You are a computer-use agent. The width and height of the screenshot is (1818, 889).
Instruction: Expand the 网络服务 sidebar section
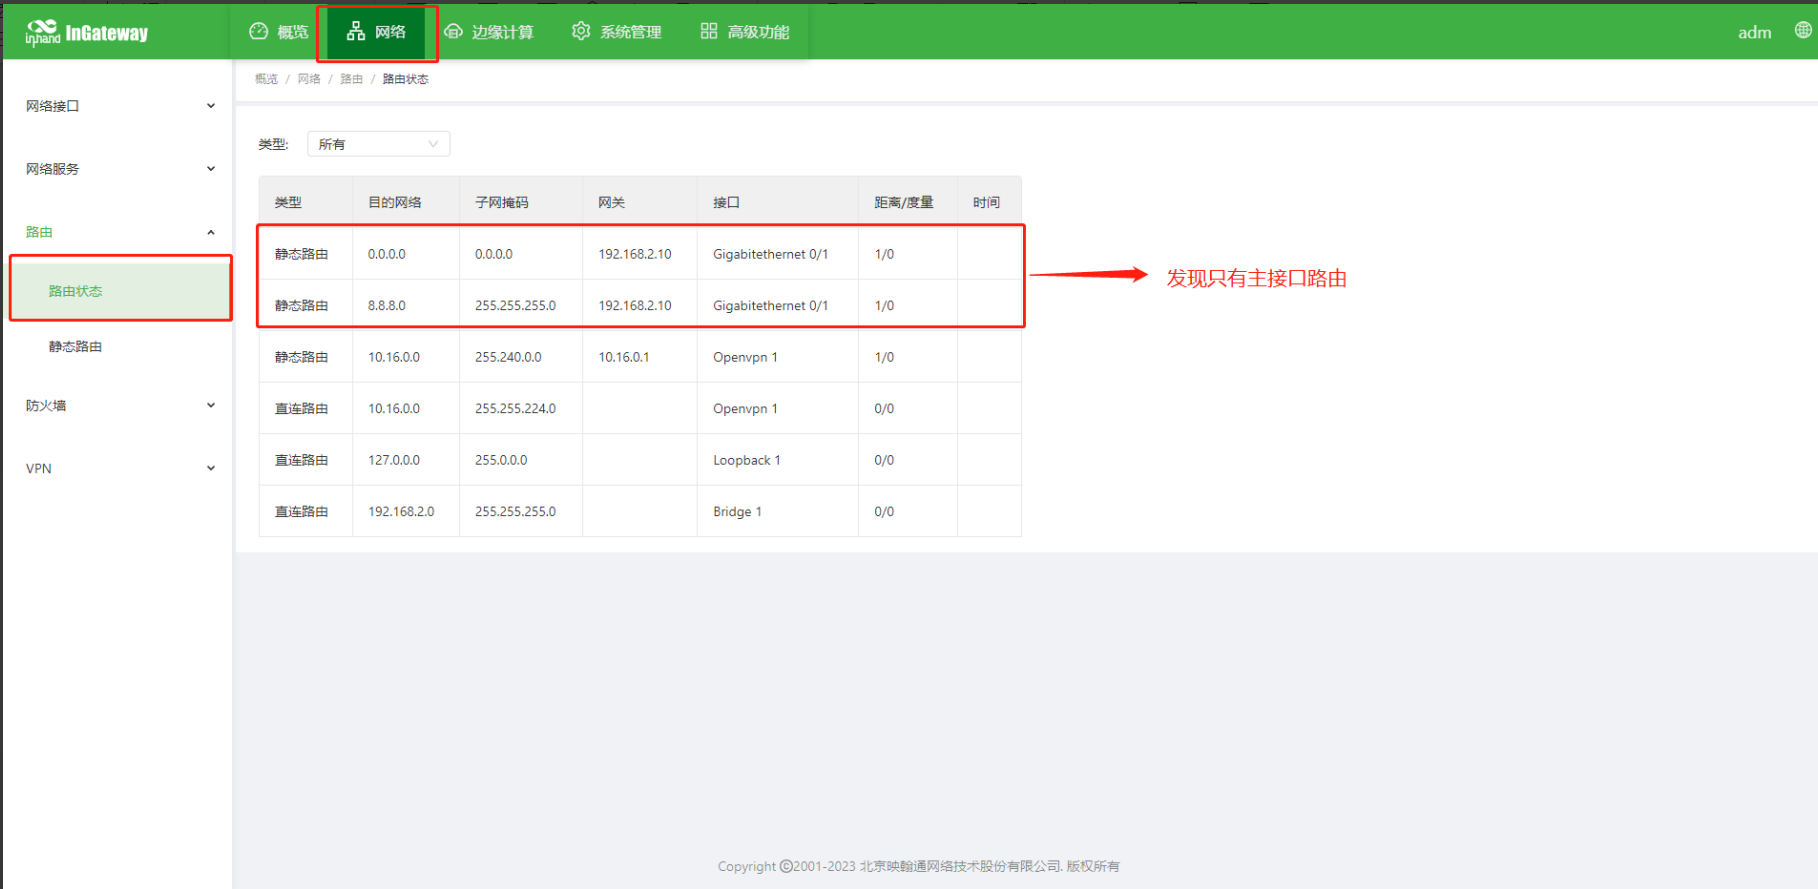tap(118, 169)
